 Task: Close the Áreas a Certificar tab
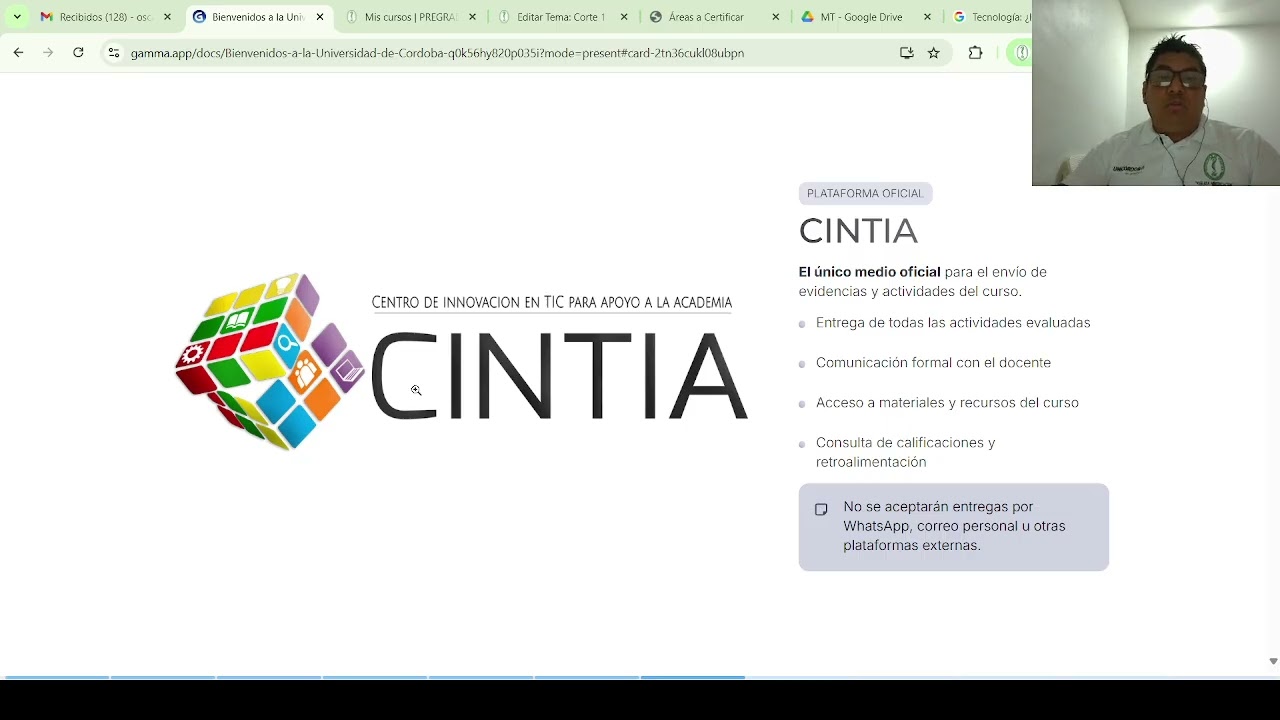click(776, 17)
